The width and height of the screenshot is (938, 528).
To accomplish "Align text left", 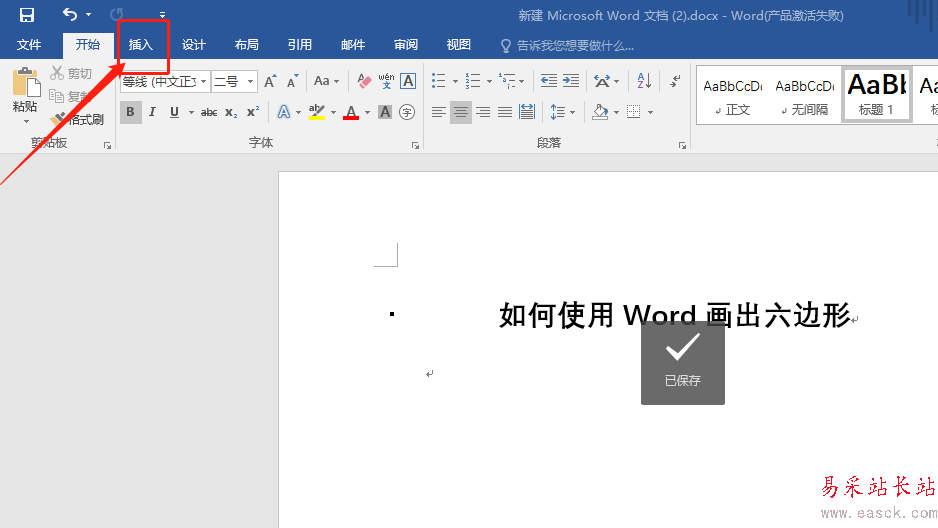I will click(x=438, y=112).
